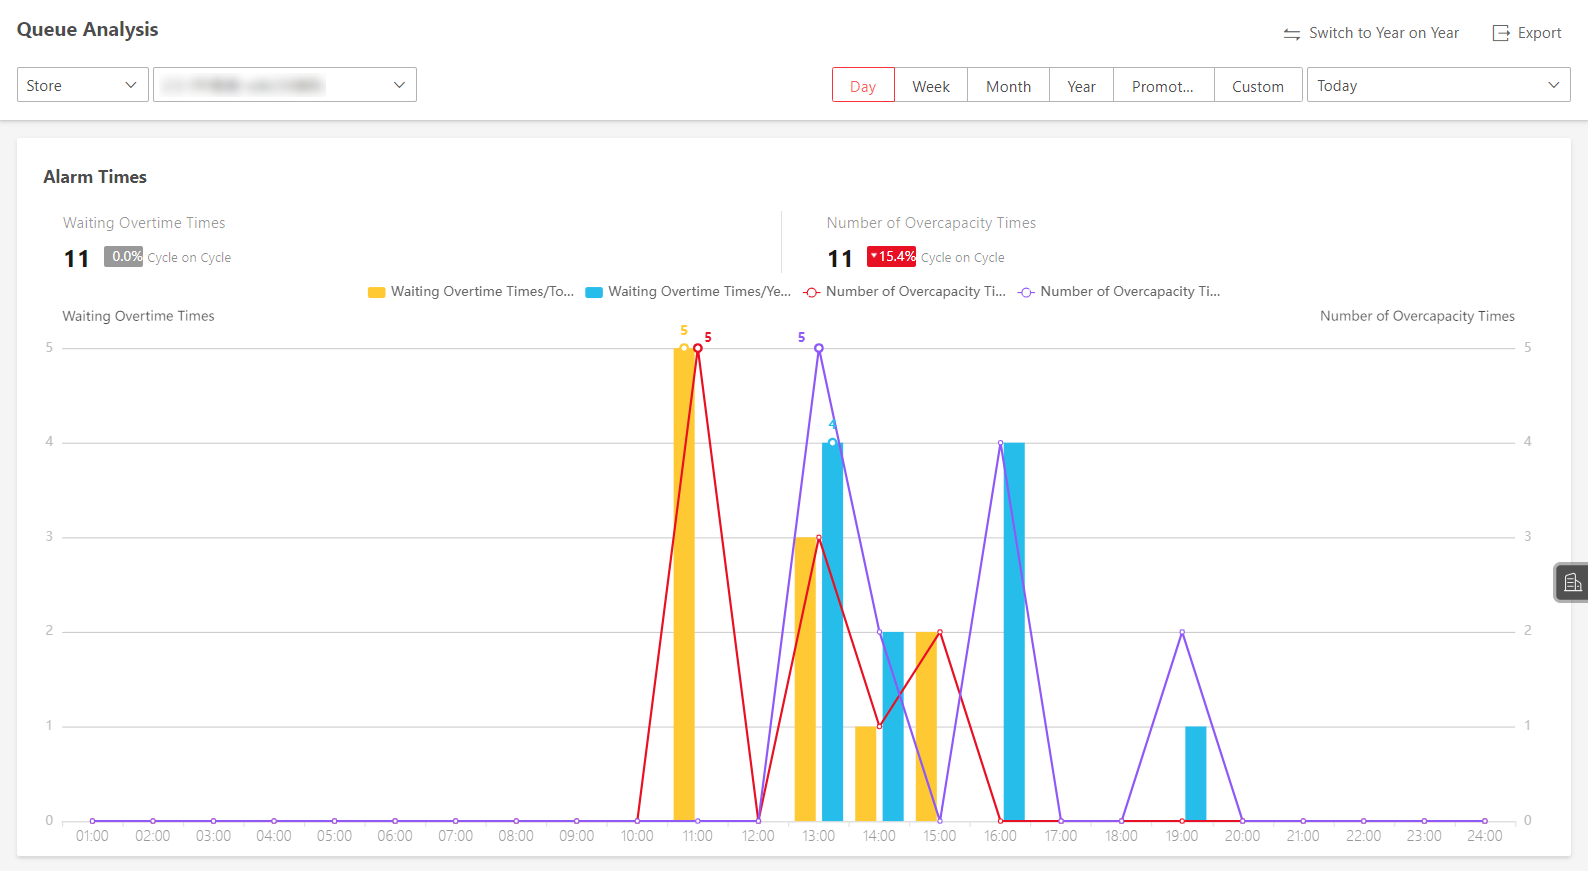1588x871 pixels.
Task: Choose the Promotion period tab
Action: 1163,86
